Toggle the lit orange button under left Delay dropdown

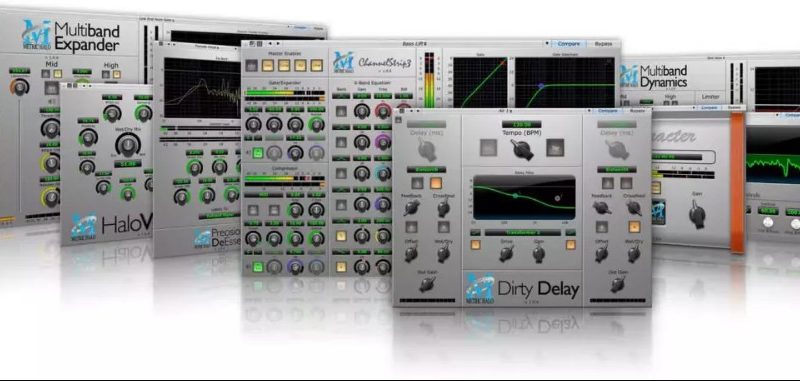point(436,183)
